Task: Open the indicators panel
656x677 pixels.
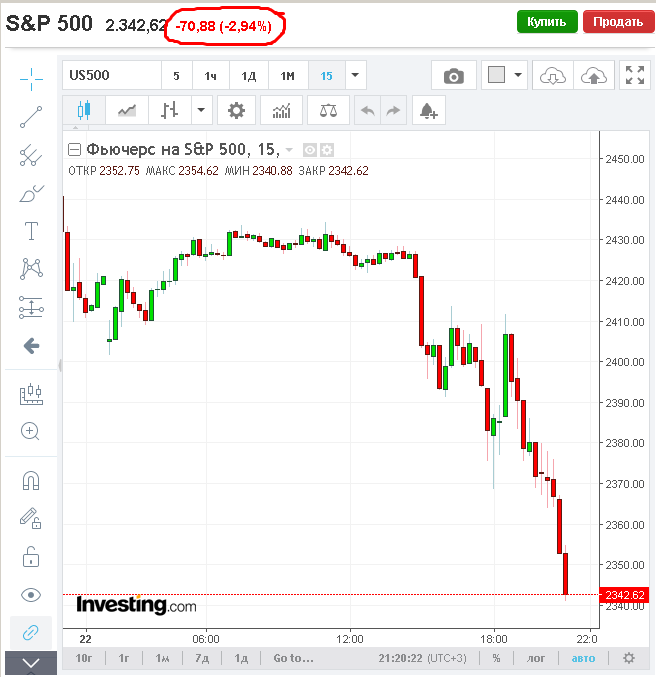Action: click(x=281, y=110)
